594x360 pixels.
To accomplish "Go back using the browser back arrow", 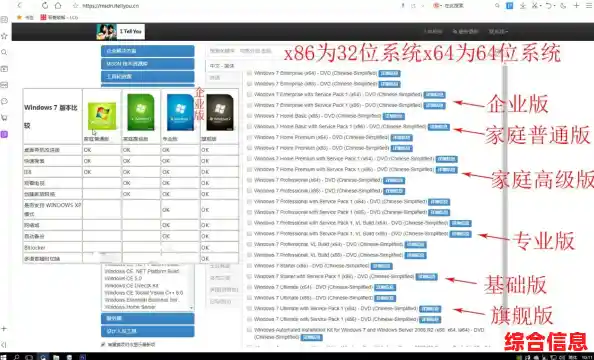I will click(20, 5).
